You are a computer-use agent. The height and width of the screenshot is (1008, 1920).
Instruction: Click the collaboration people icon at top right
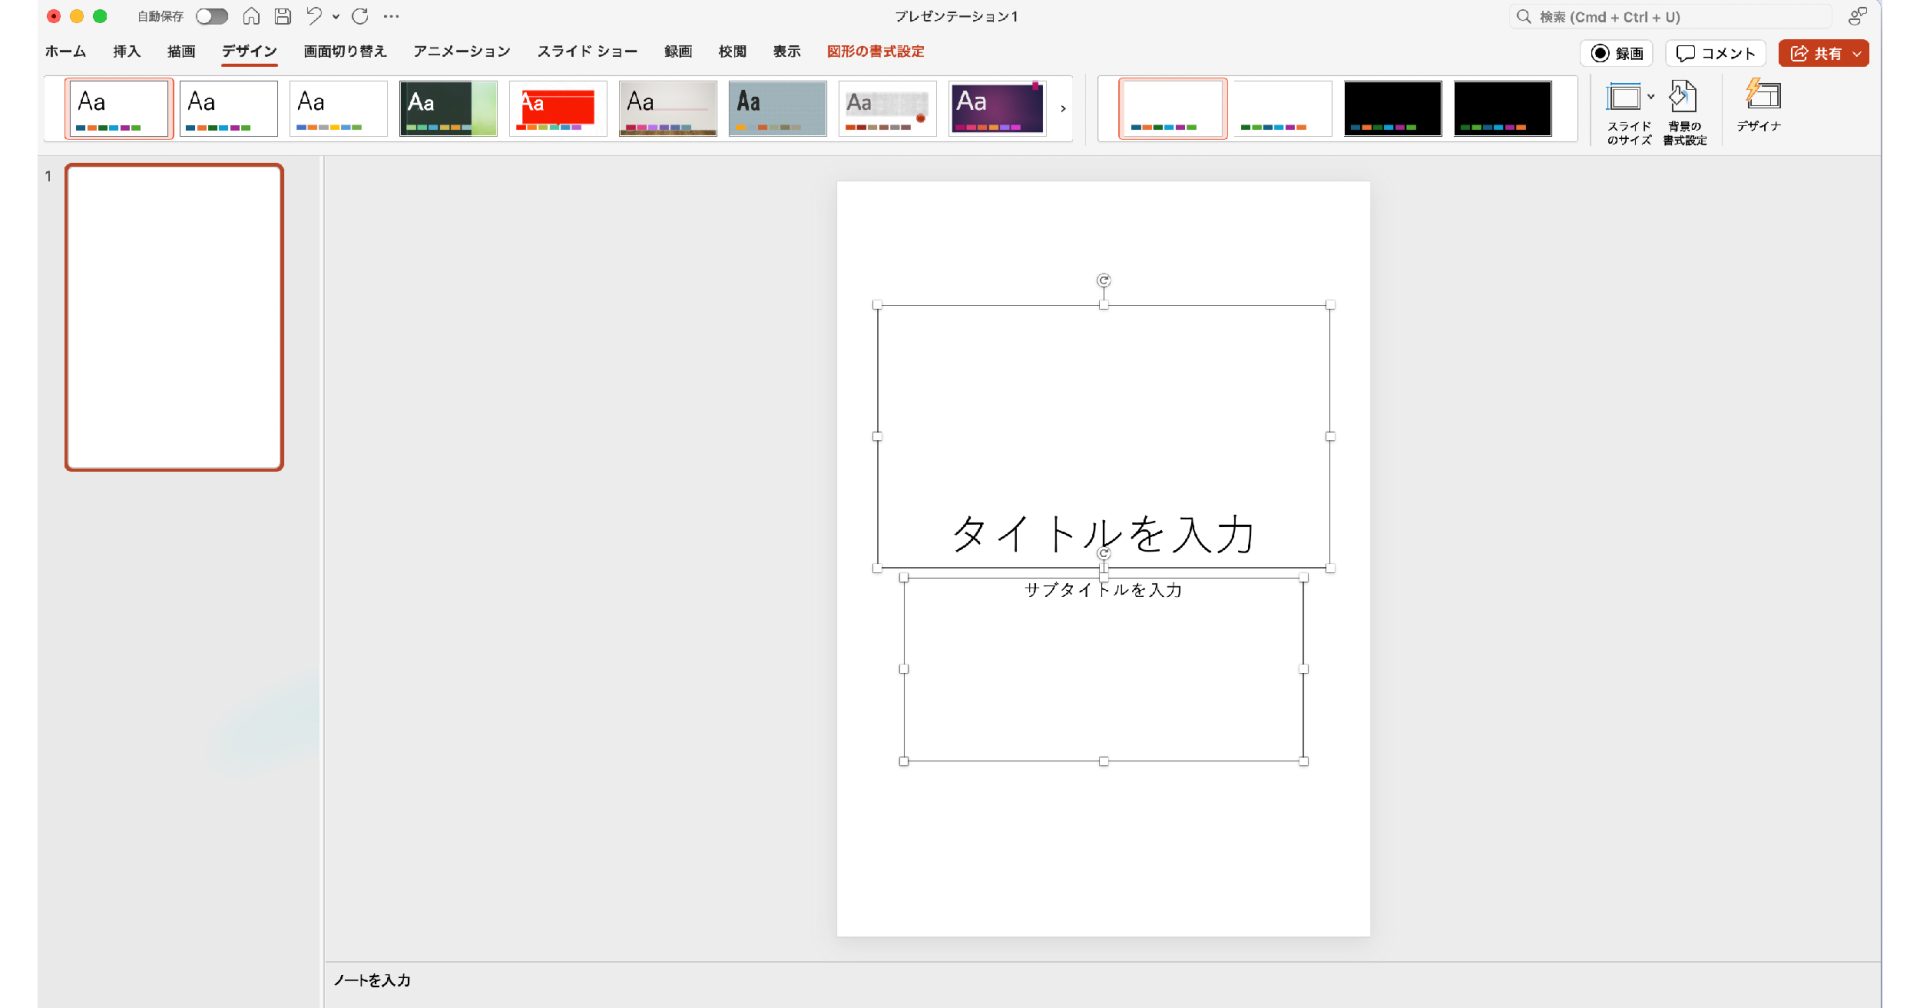click(x=1857, y=16)
